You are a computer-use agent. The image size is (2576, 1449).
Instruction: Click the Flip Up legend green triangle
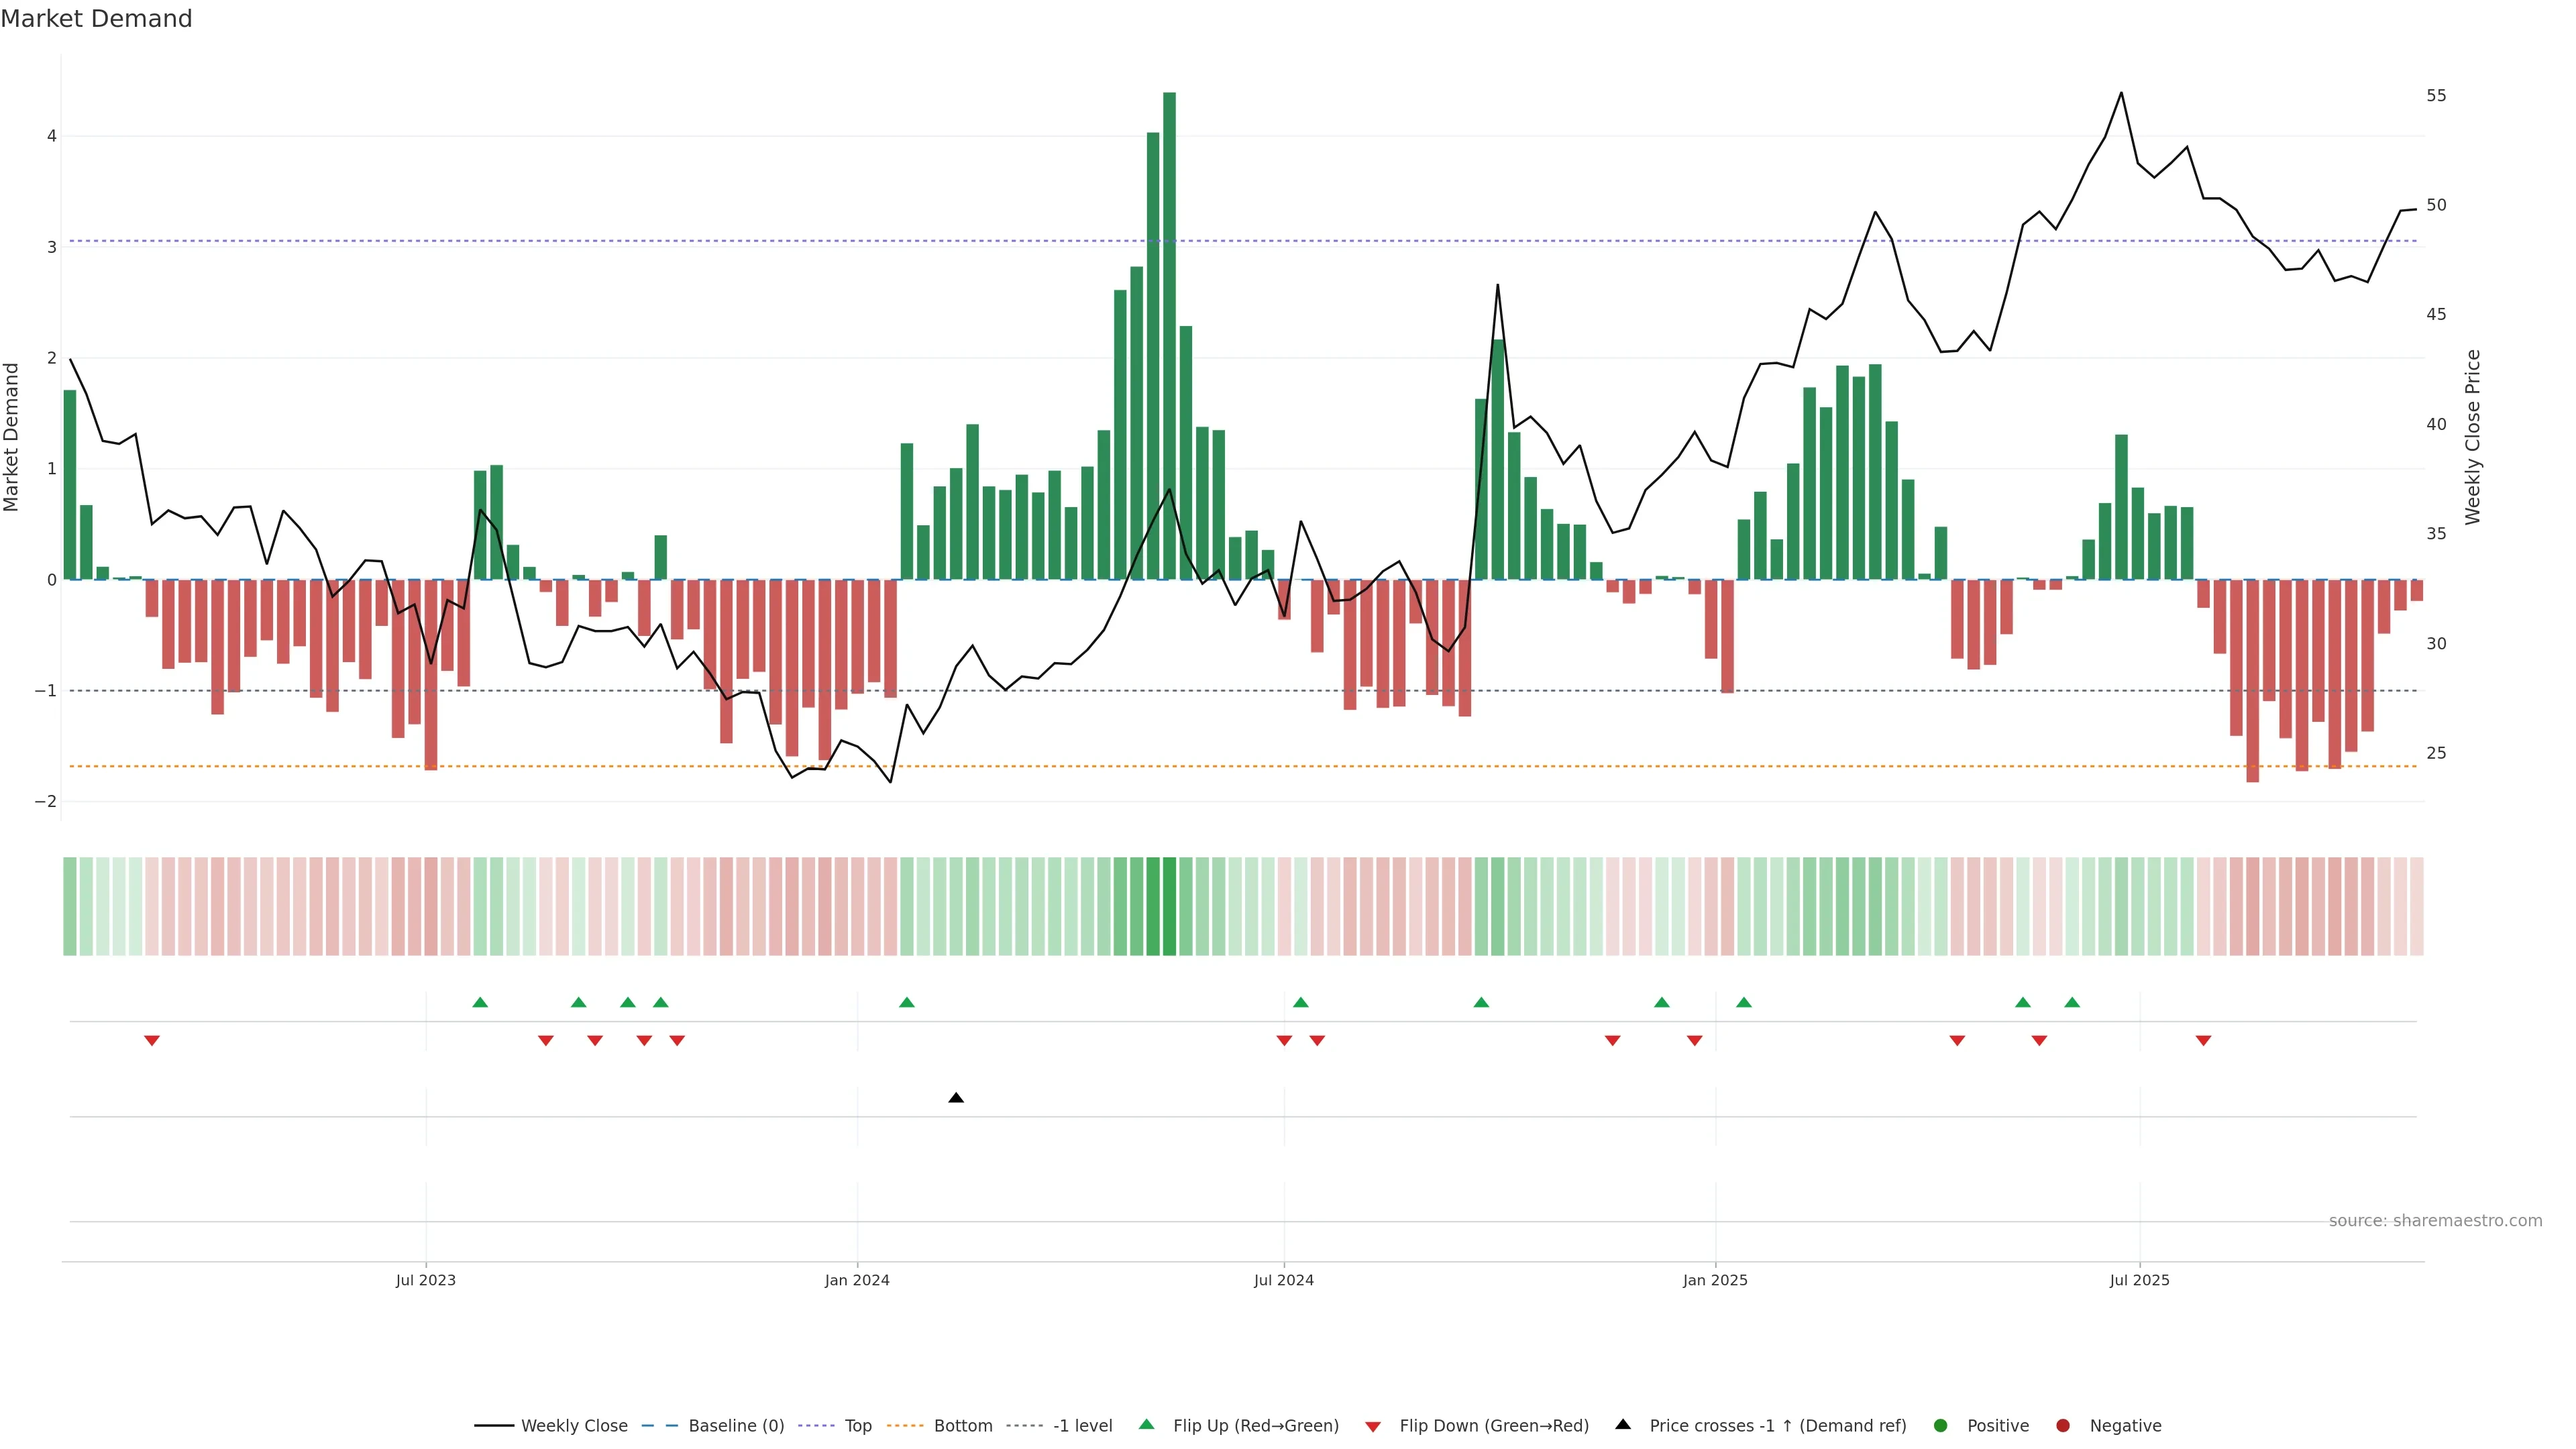(x=1146, y=1424)
